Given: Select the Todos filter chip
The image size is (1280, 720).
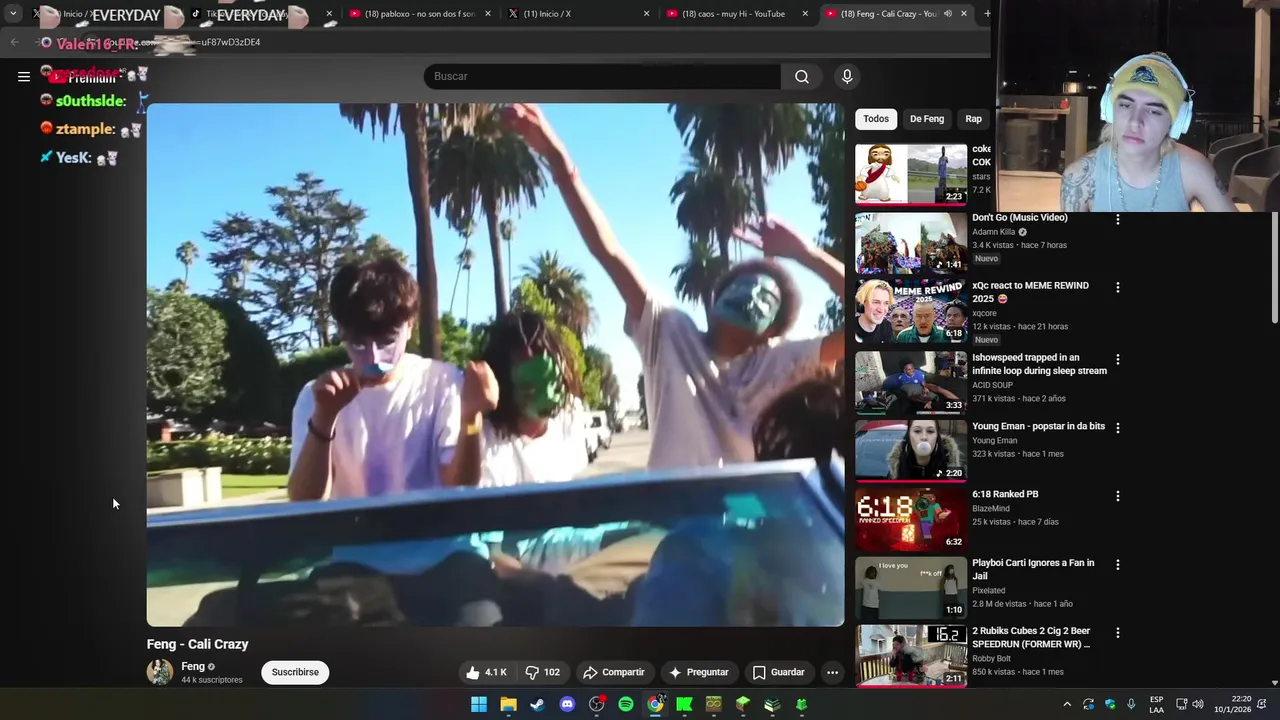Looking at the screenshot, I should (x=876, y=119).
